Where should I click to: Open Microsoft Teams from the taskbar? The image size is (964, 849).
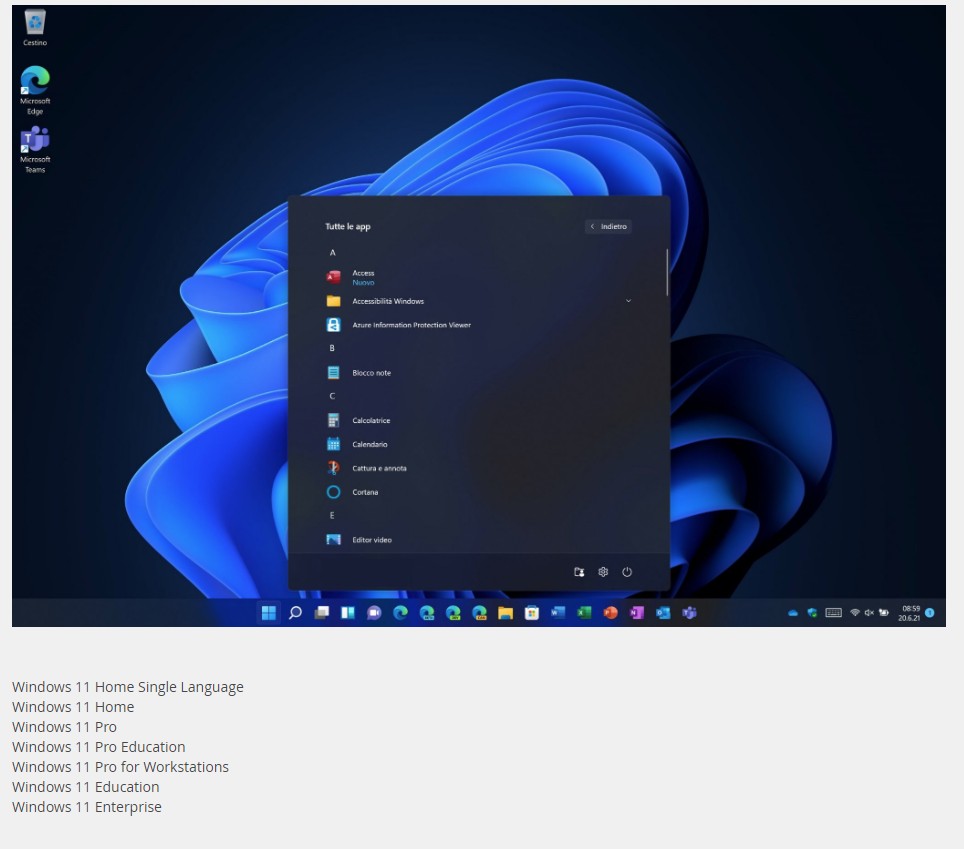pos(689,613)
